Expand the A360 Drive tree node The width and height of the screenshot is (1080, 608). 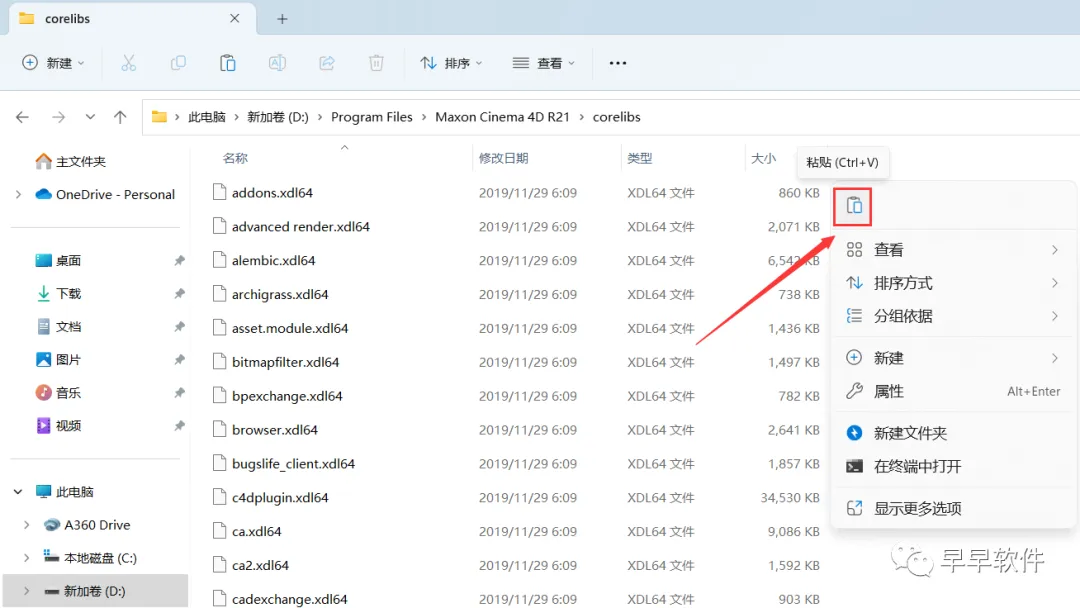click(26, 525)
